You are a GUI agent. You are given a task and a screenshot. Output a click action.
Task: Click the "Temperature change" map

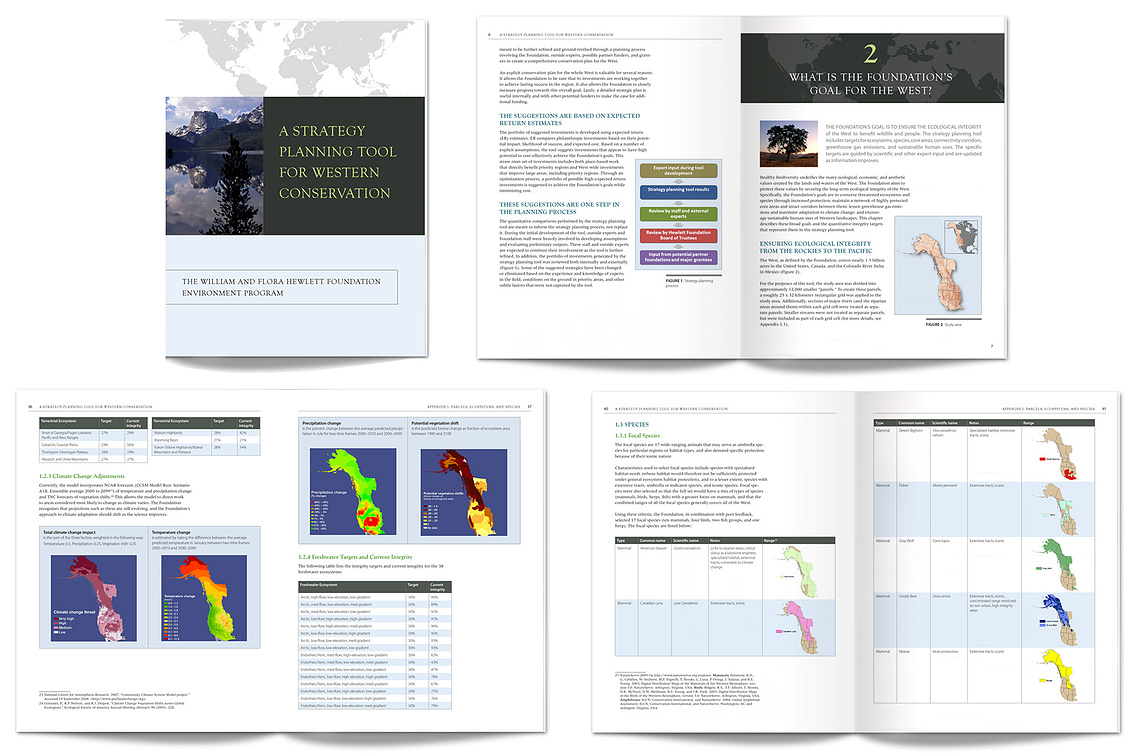click(204, 598)
